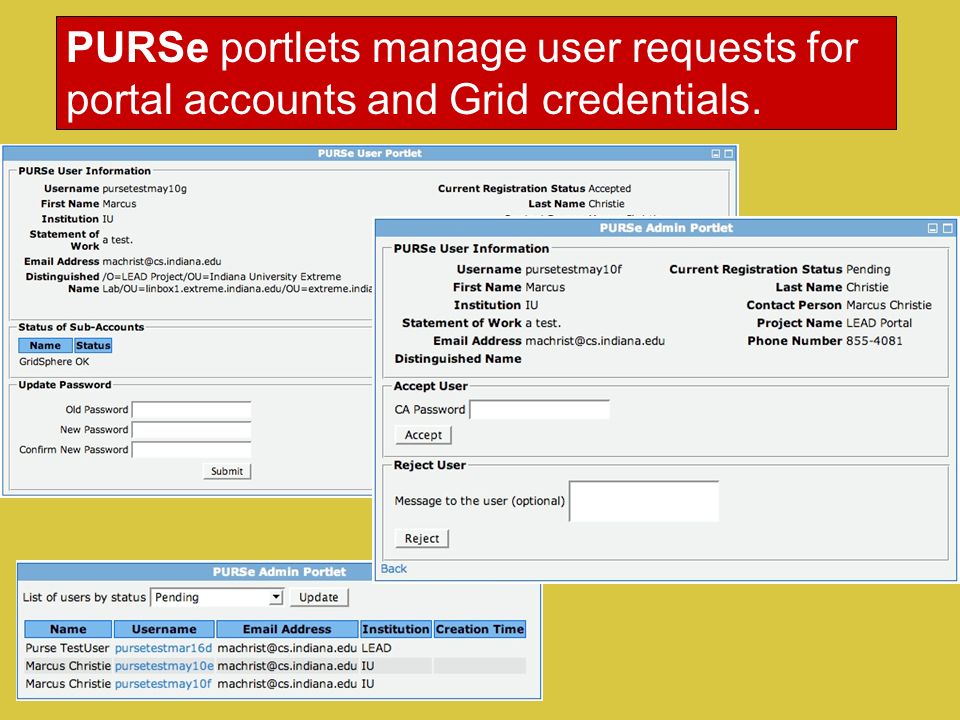This screenshot has height=720, width=960.
Task: Click the Reject button under Reject User
Action: (x=422, y=539)
